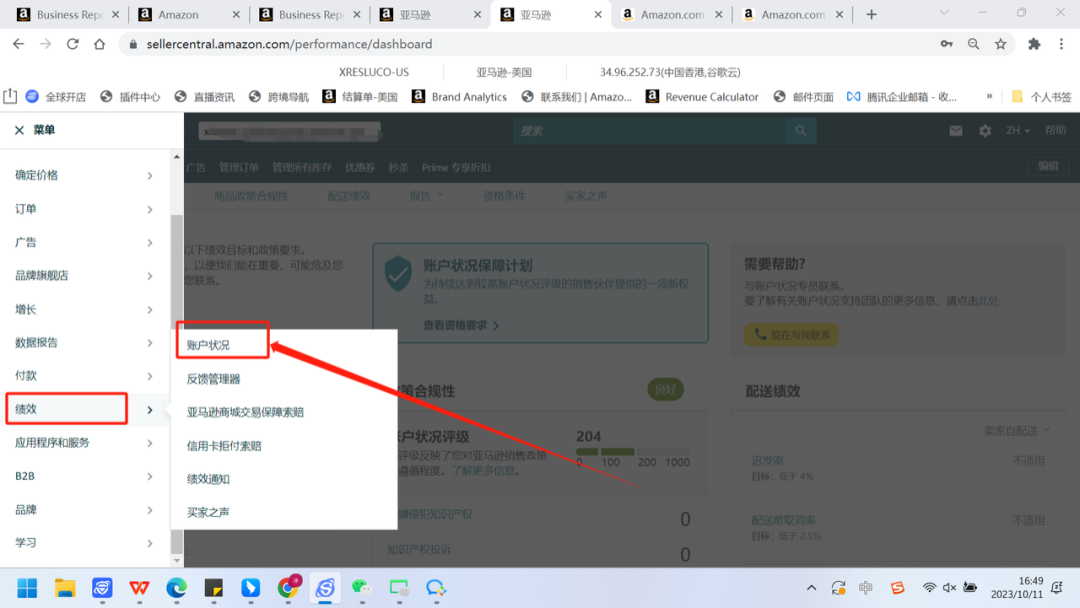
Task: Open the Windows Start menu
Action: click(28, 588)
